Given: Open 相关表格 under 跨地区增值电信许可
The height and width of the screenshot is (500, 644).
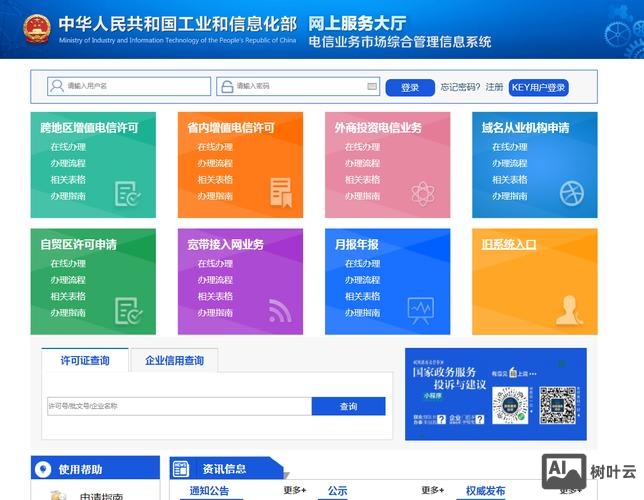Looking at the screenshot, I should tap(68, 180).
